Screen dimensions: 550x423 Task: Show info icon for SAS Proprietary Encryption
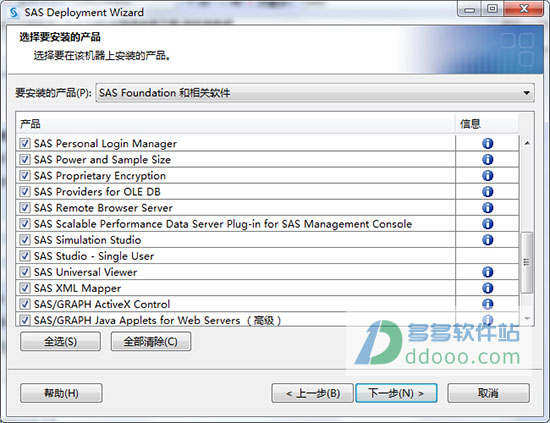[x=488, y=175]
